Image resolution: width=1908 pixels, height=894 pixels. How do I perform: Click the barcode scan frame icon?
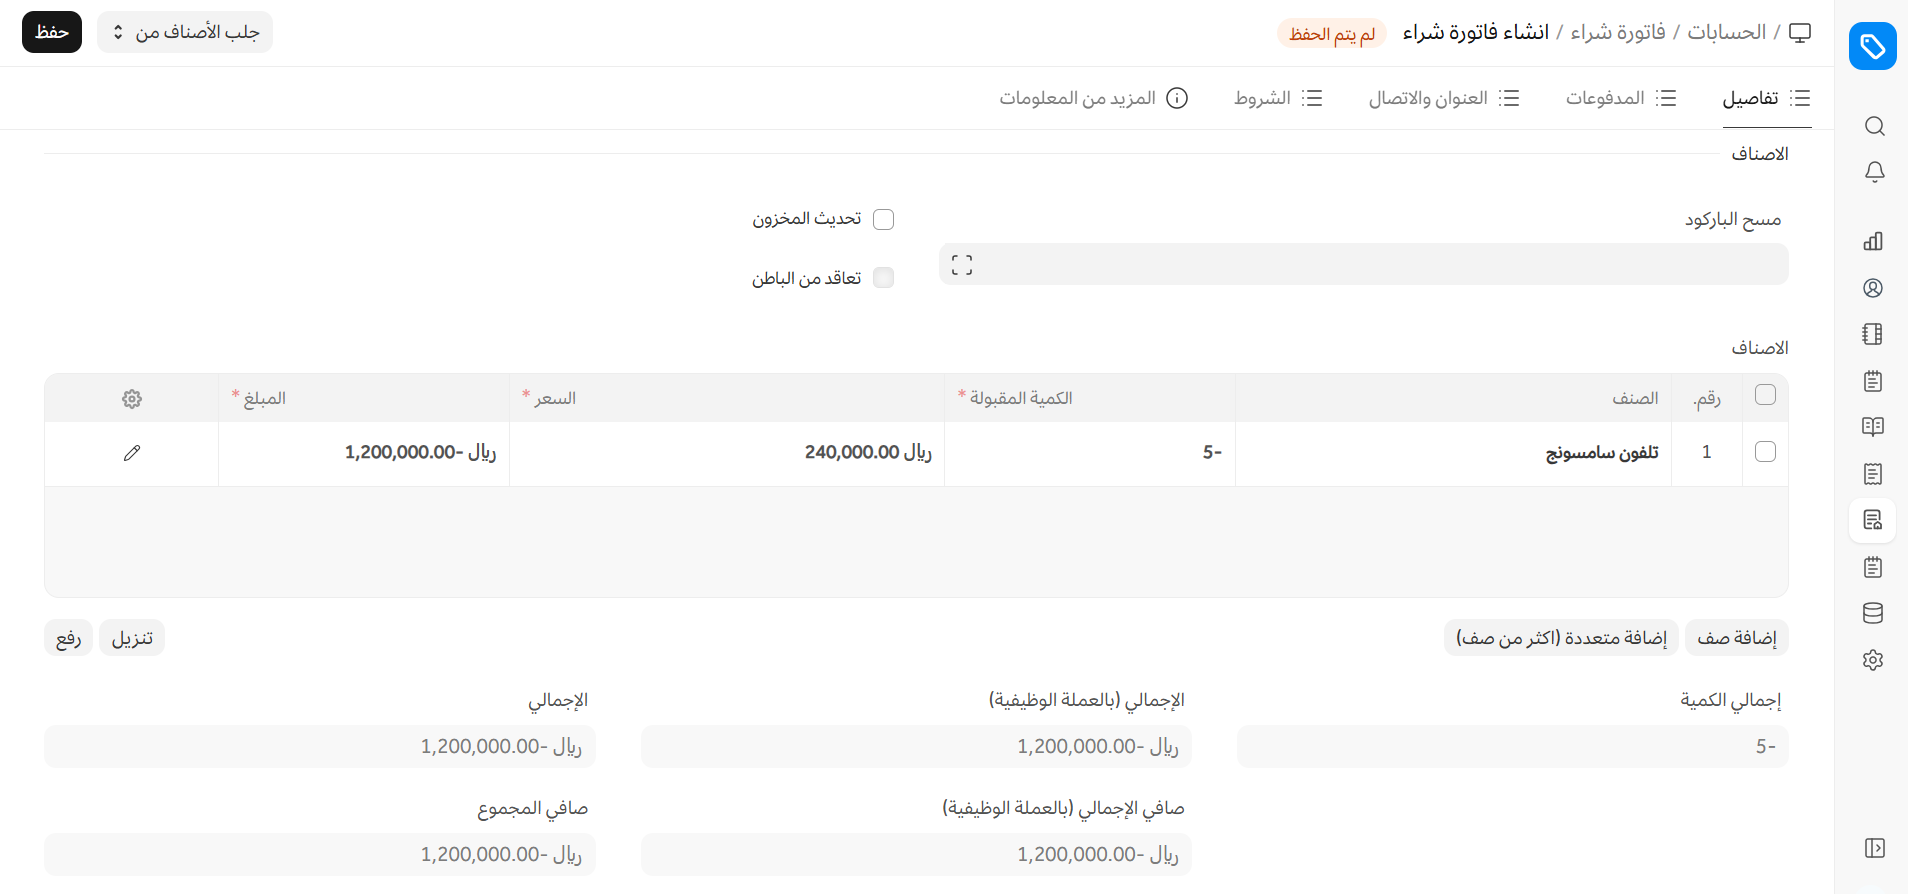pos(962,265)
